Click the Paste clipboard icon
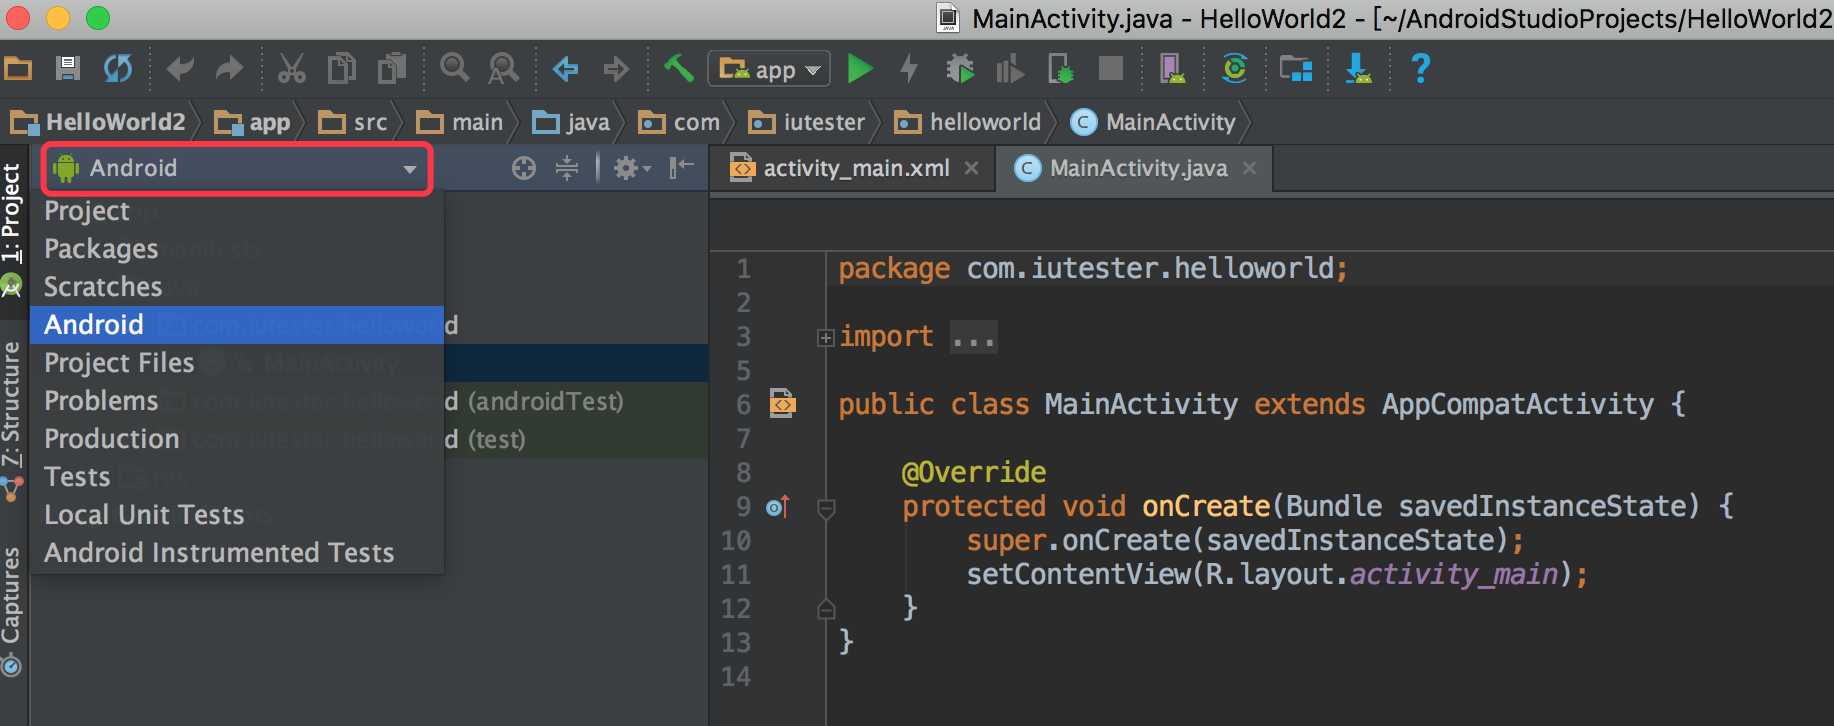 coord(392,69)
